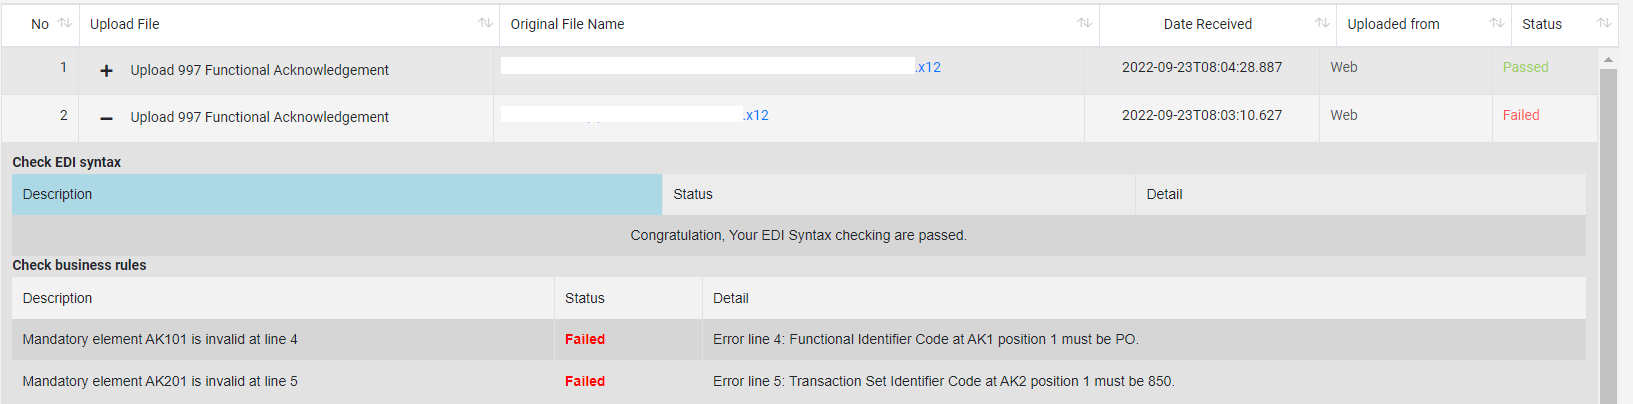This screenshot has width=1633, height=404.
Task: Click the Original File Name column header
Action: [567, 24]
